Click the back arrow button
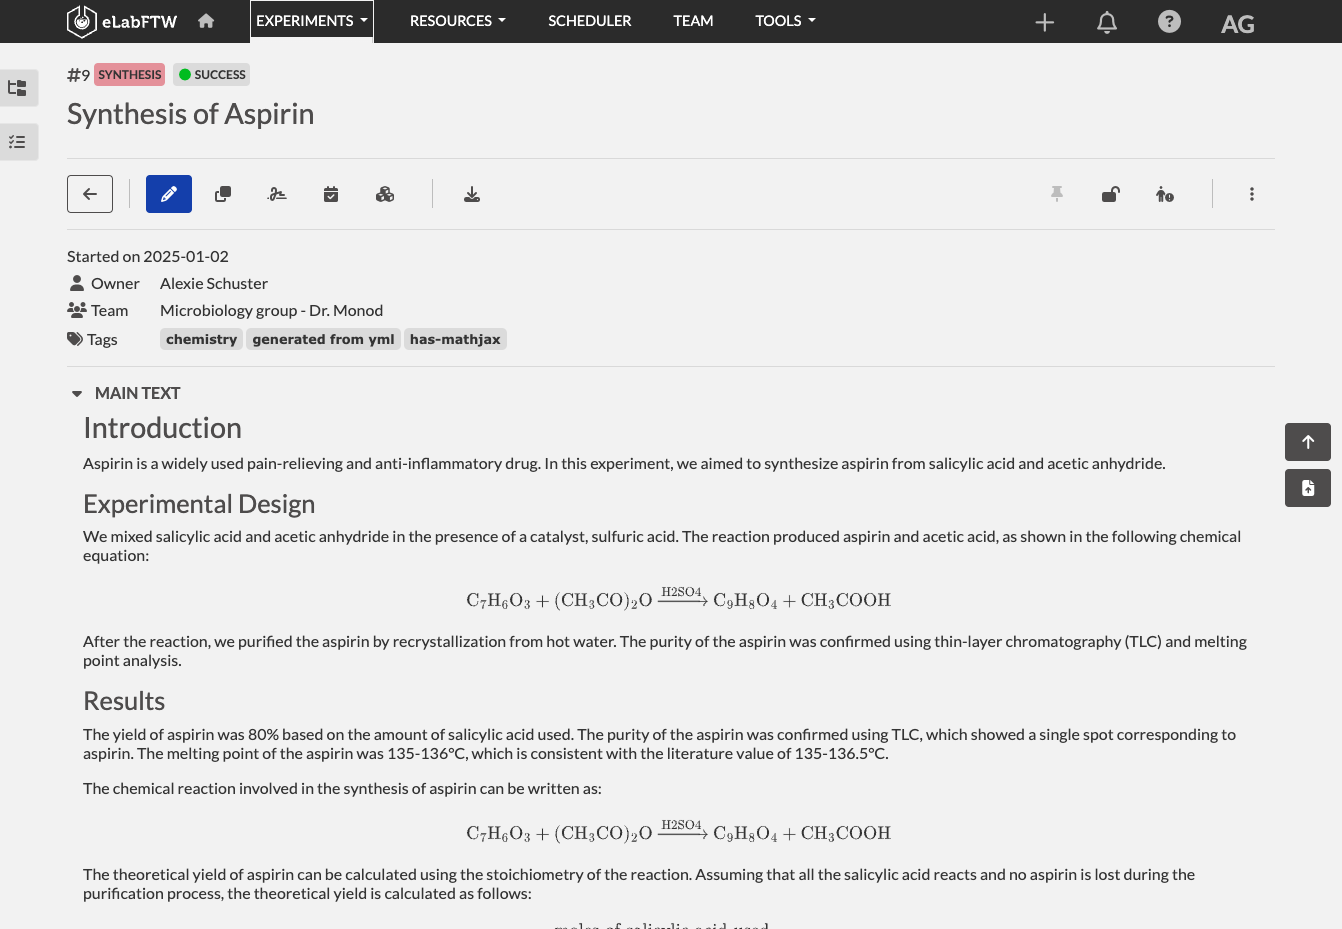Image resolution: width=1342 pixels, height=929 pixels. tap(90, 194)
